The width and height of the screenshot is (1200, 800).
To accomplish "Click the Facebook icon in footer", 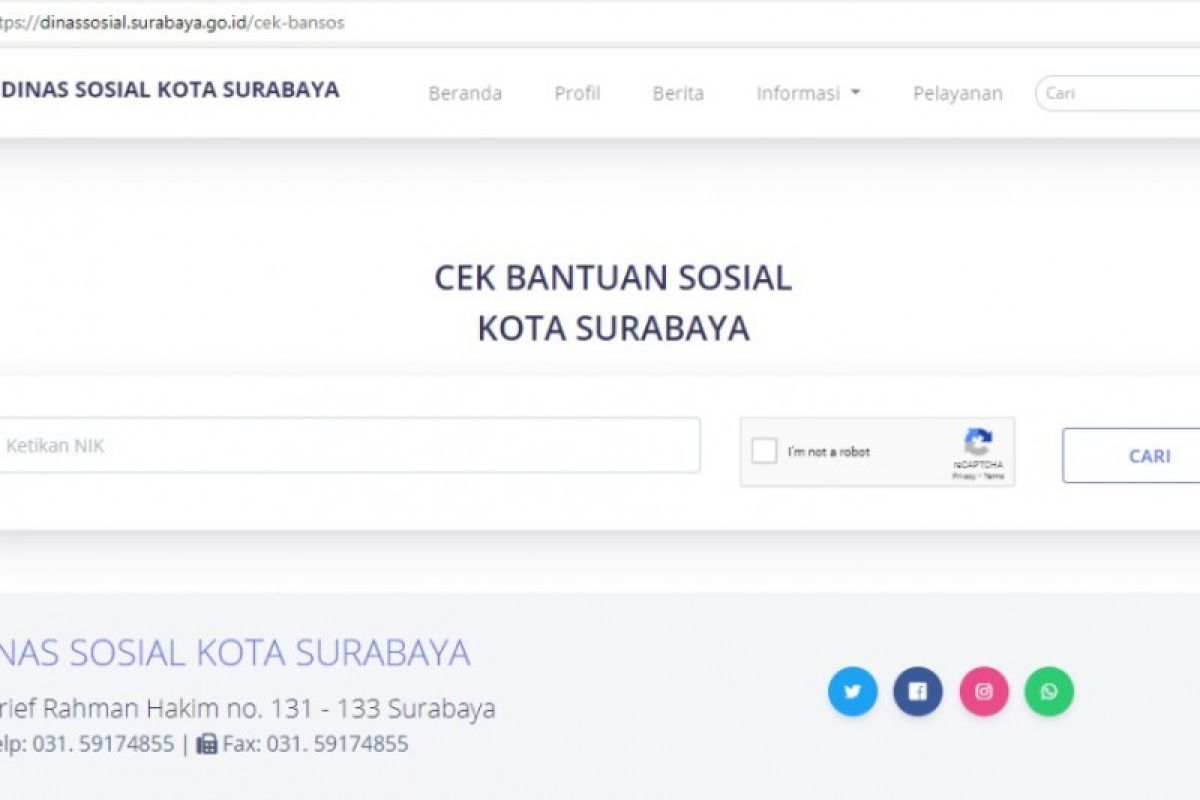I will tap(918, 692).
